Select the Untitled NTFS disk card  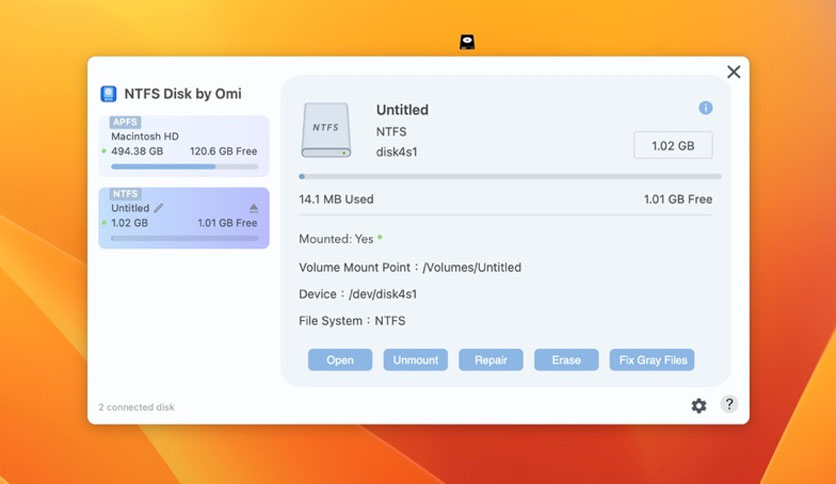pyautogui.click(x=184, y=218)
